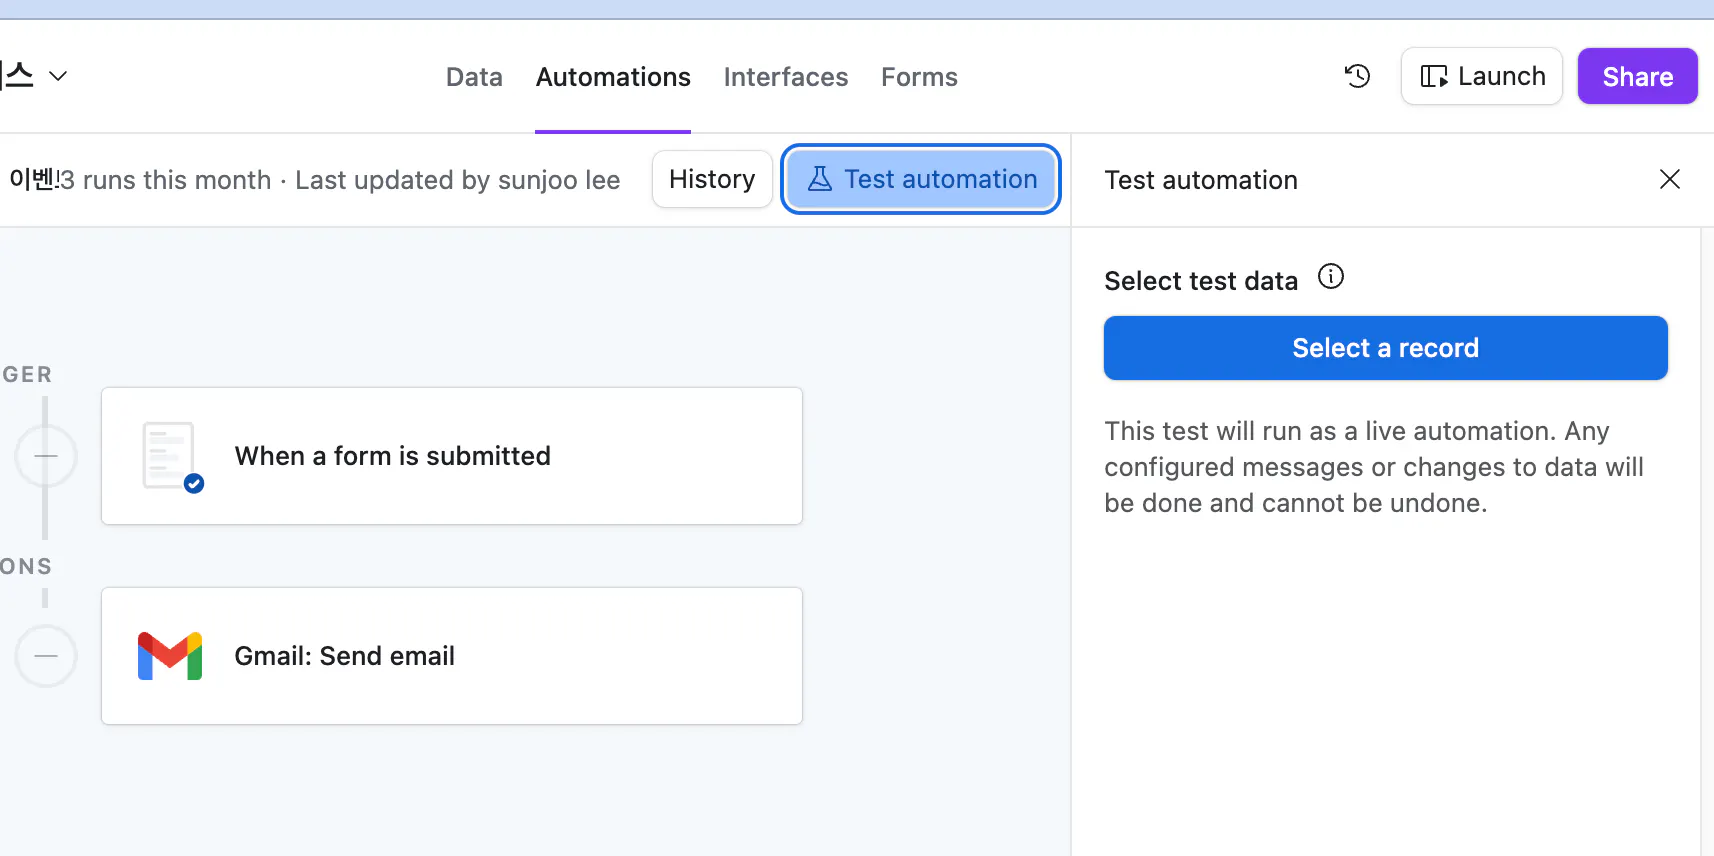Open the 'Gmail: Send email' action card
Screen dimensions: 1714x856
(452, 656)
